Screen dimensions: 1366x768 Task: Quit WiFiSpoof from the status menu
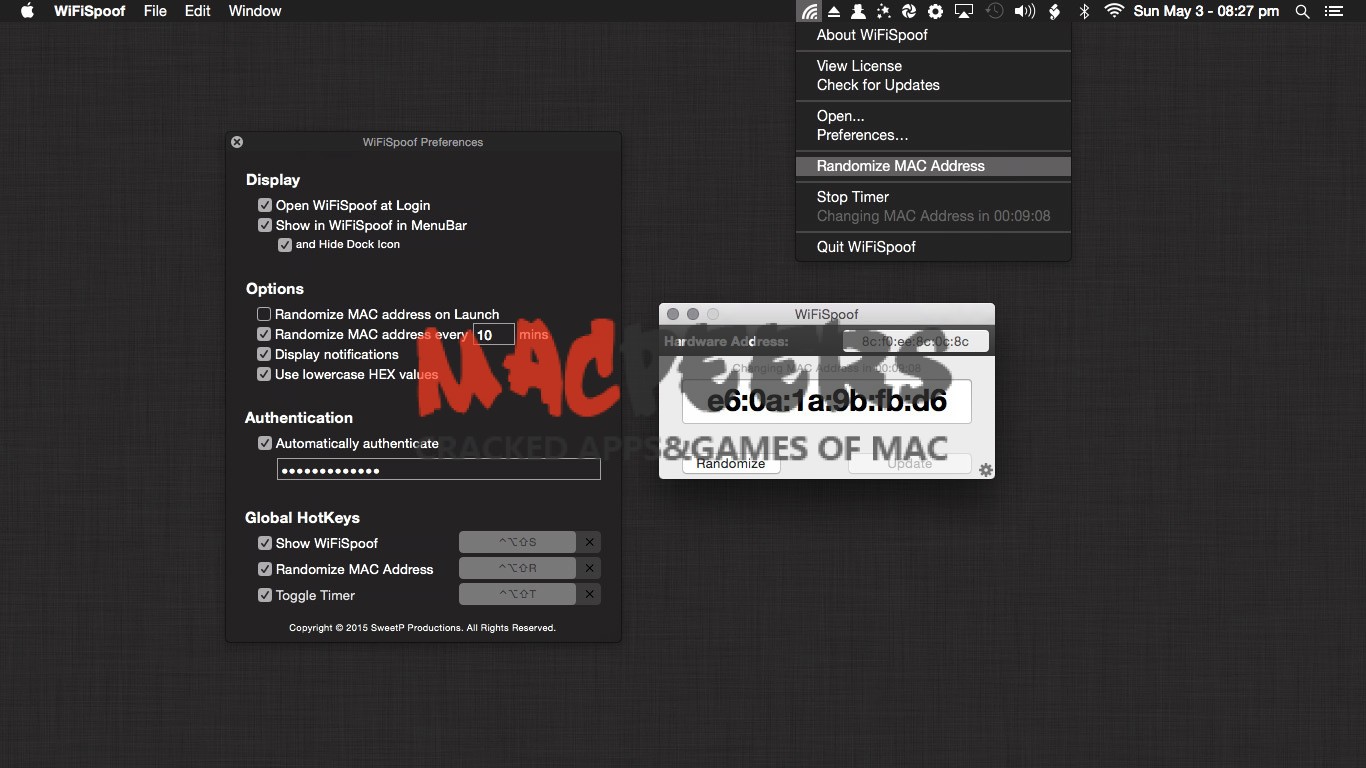pos(933,247)
